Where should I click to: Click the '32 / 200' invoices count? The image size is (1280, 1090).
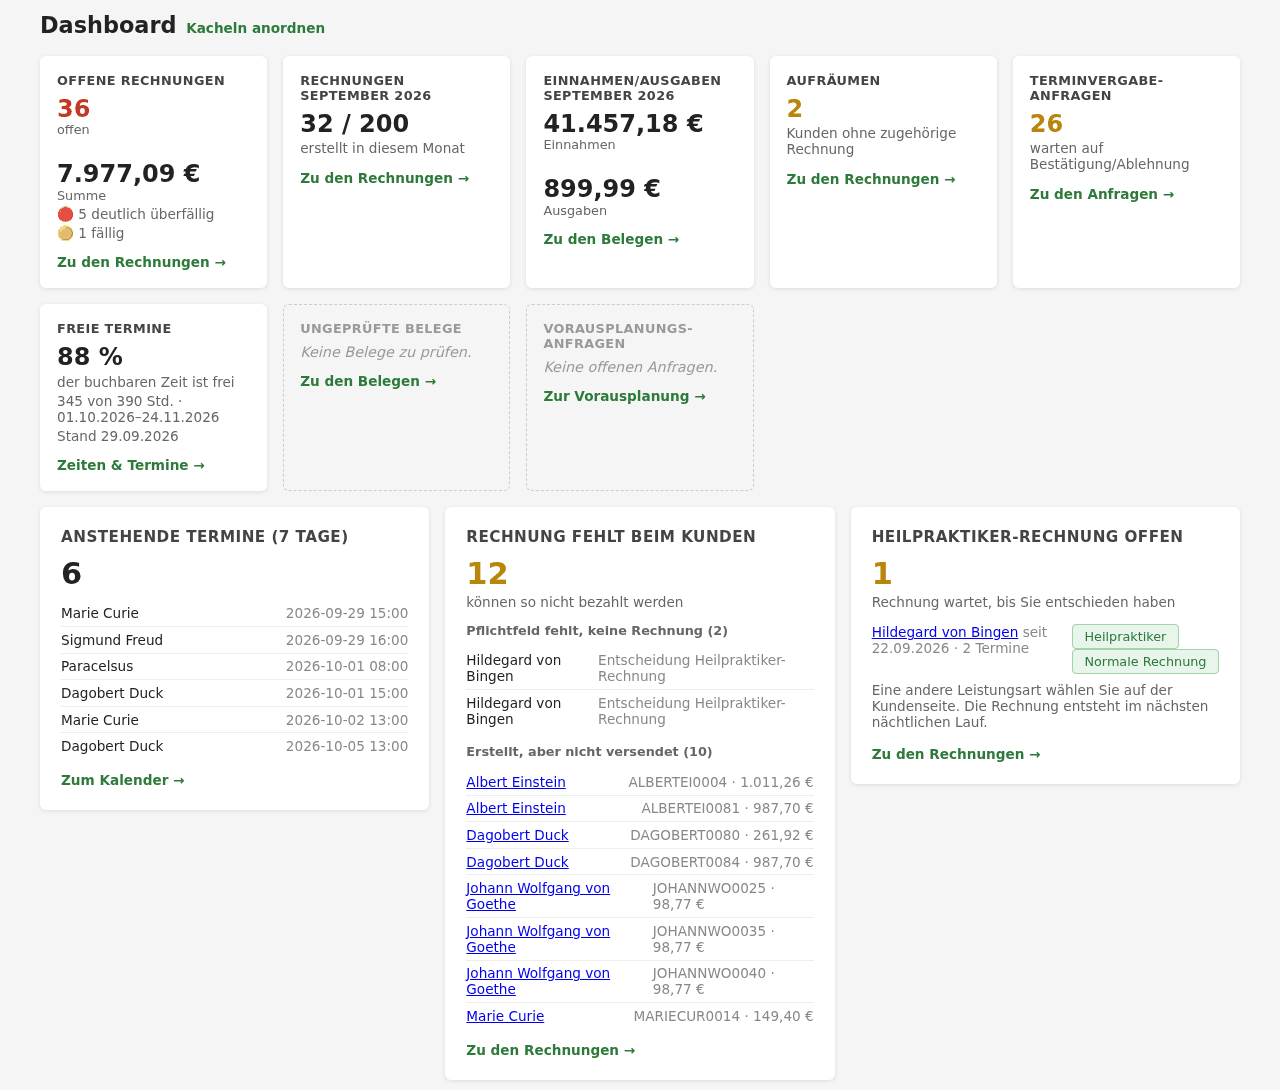(x=355, y=124)
